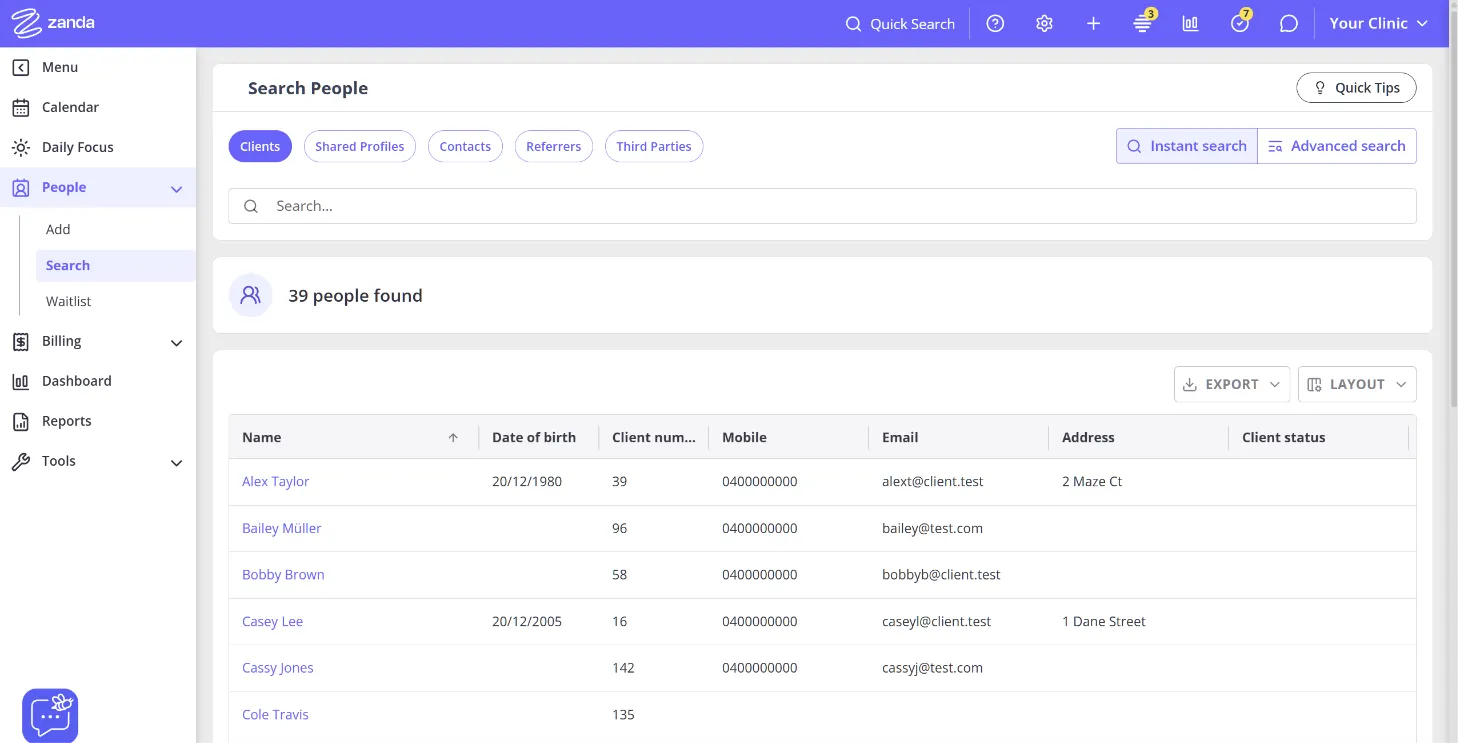Go to Add under People
This screenshot has height=743, width=1458.
(x=58, y=229)
